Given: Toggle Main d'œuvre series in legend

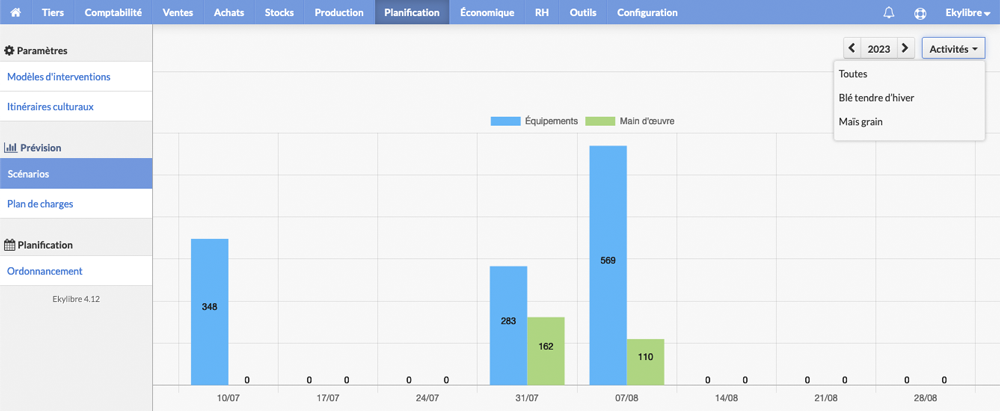Looking at the screenshot, I should tap(630, 121).
